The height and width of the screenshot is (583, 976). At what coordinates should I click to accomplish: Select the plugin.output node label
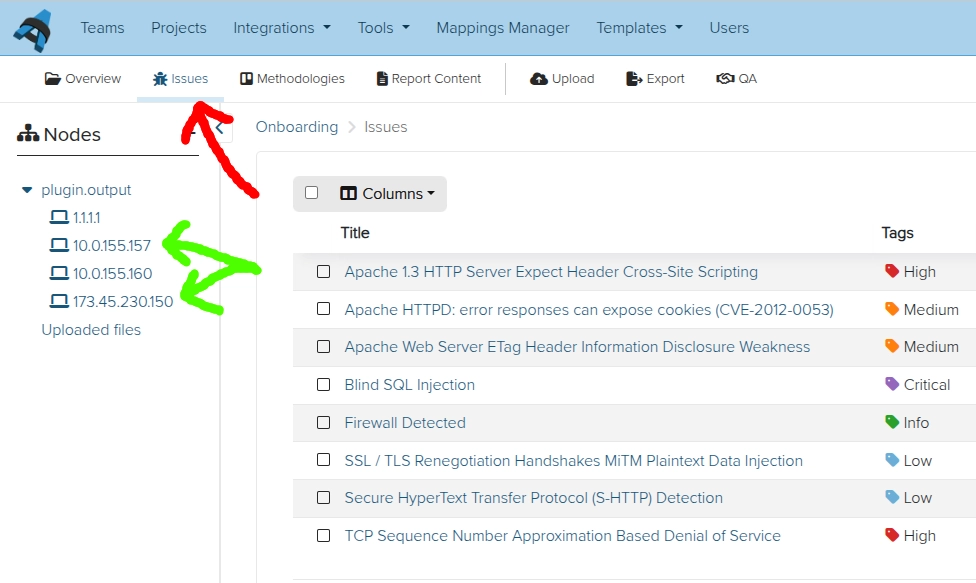(x=86, y=190)
